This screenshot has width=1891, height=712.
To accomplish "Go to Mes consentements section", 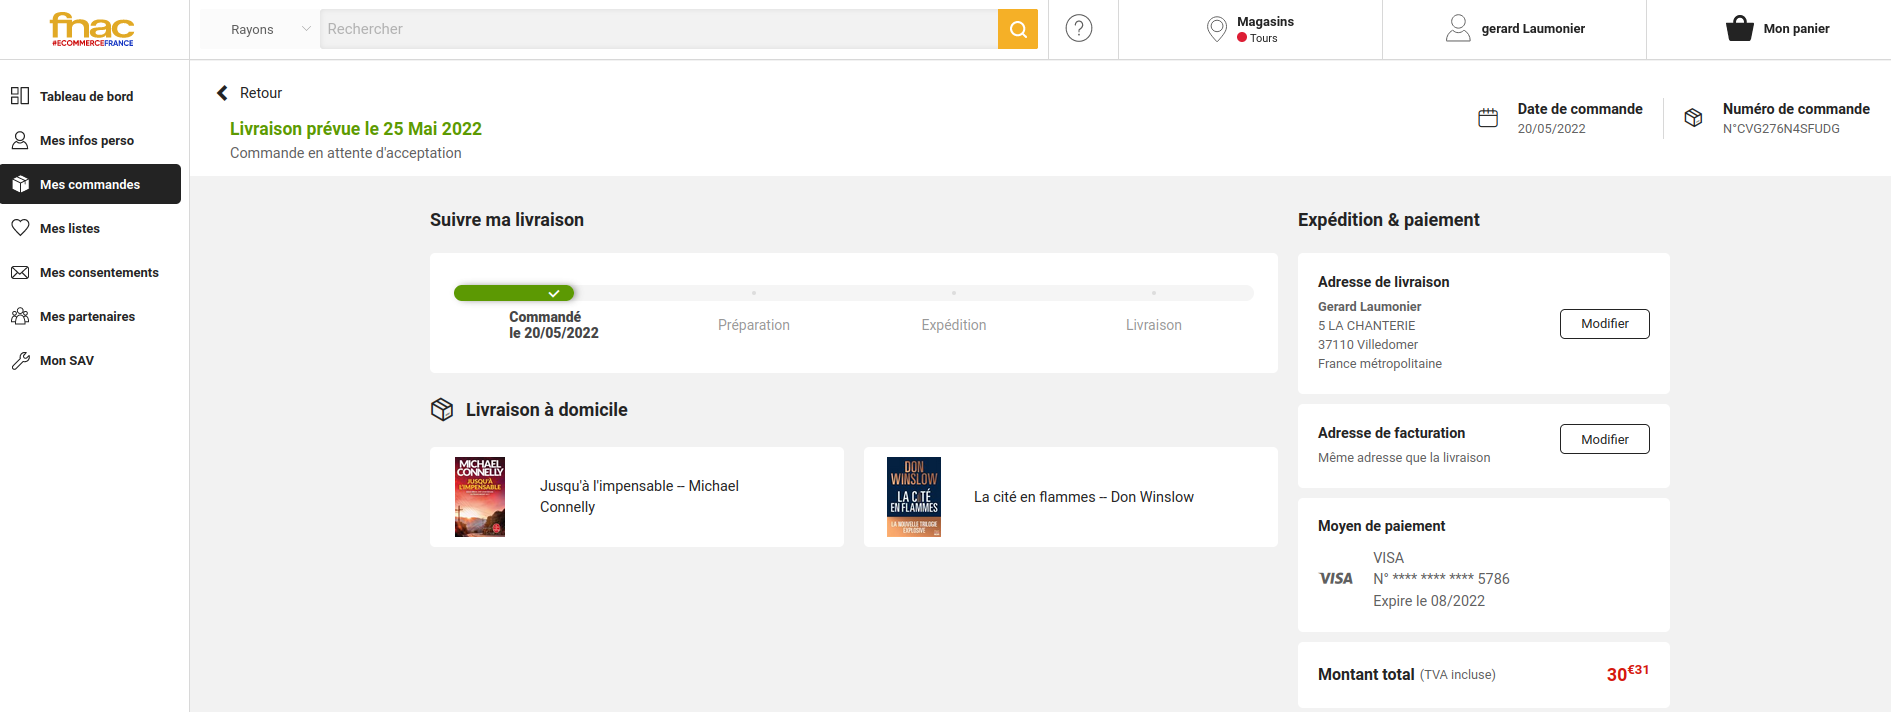I will (99, 273).
